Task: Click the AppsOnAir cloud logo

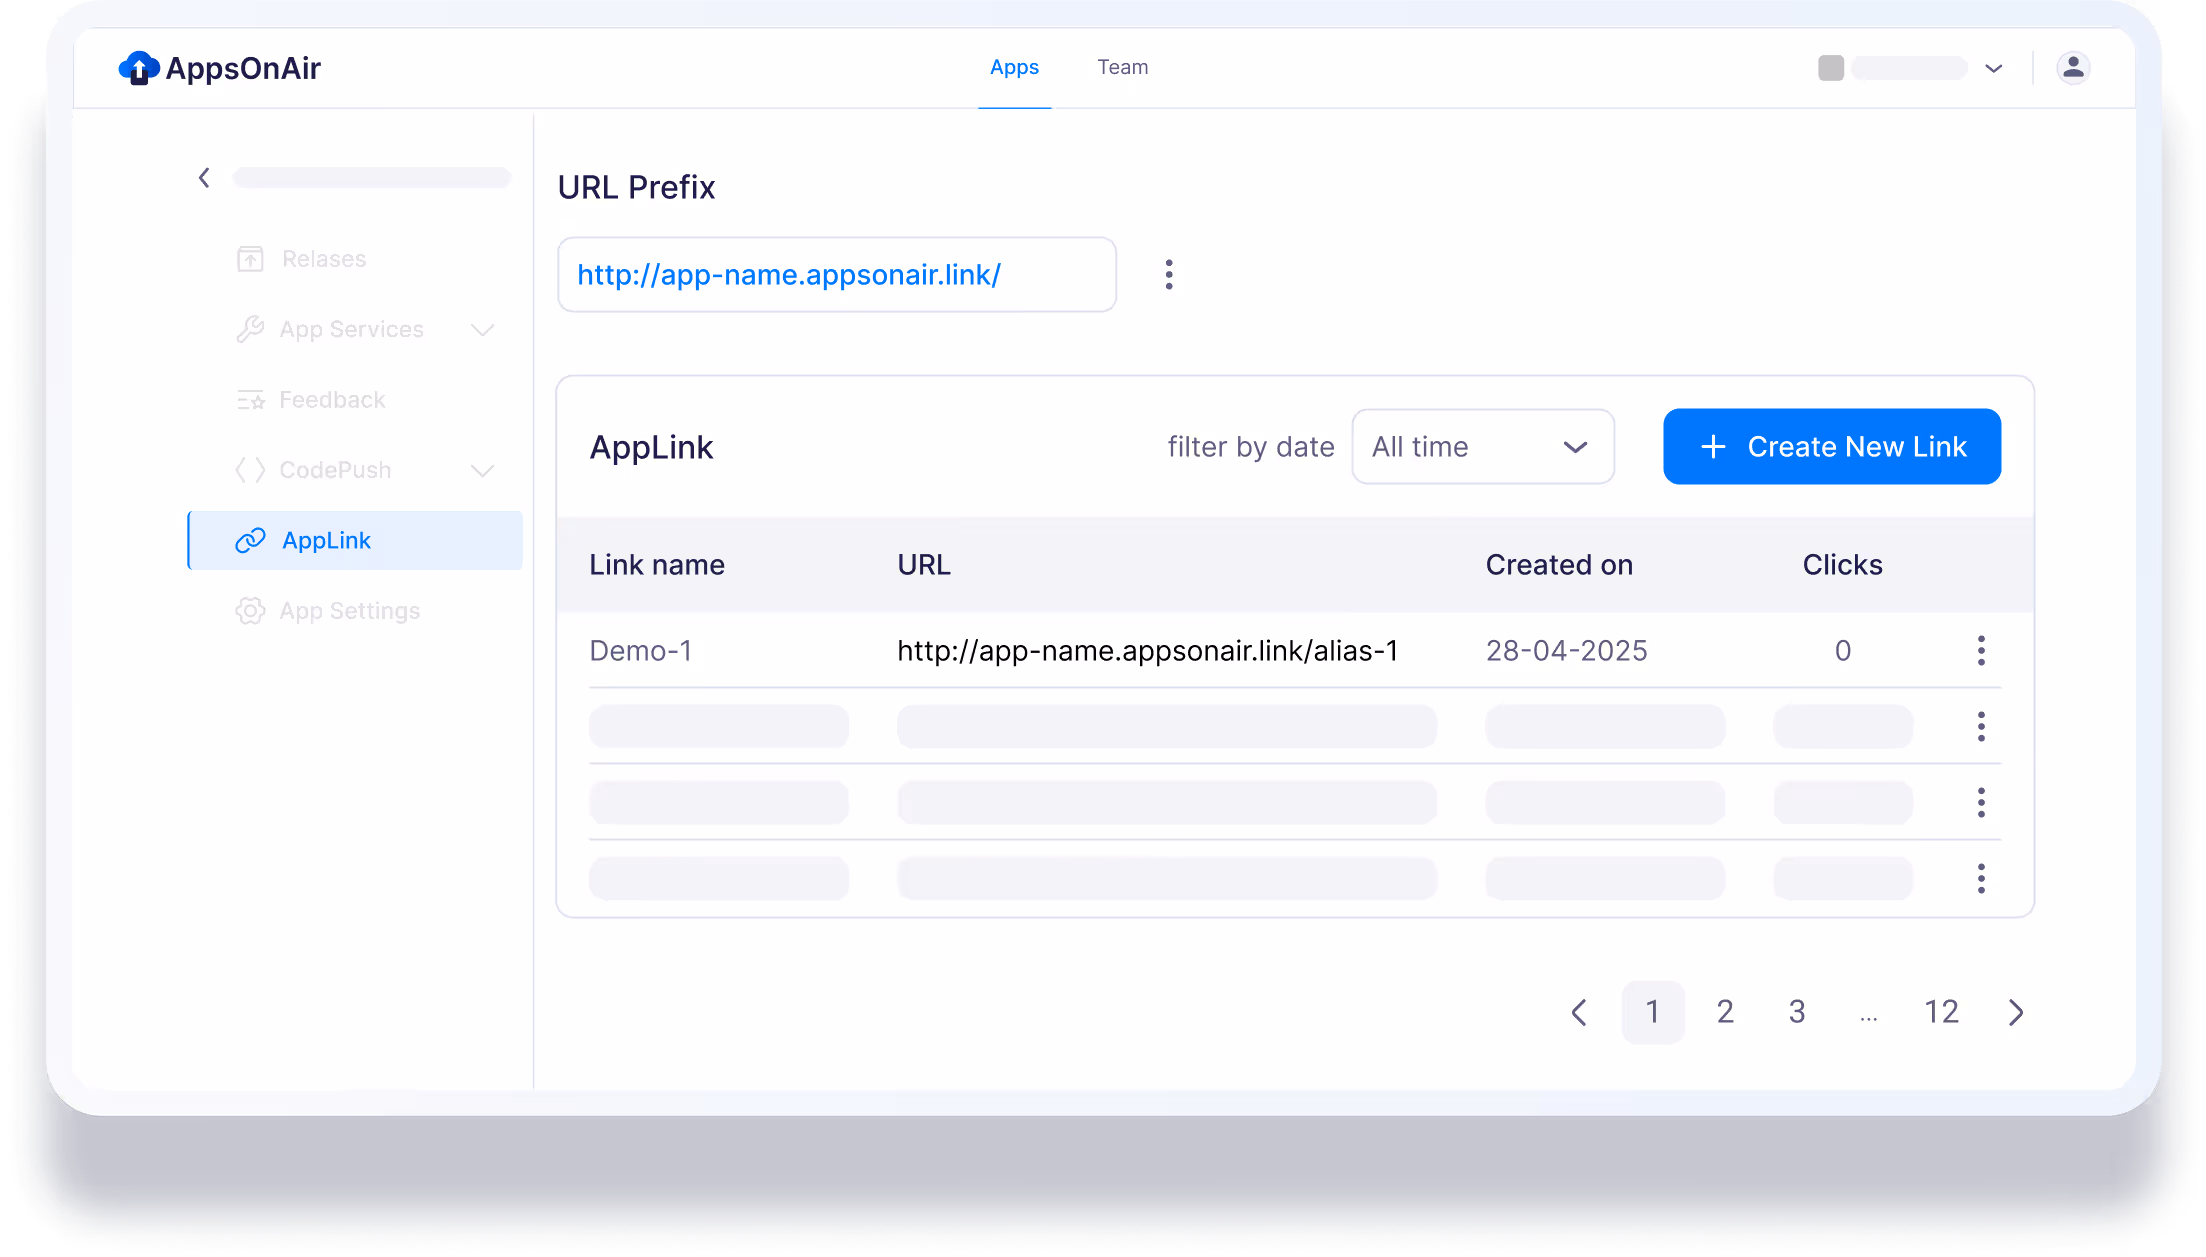Action: [139, 68]
